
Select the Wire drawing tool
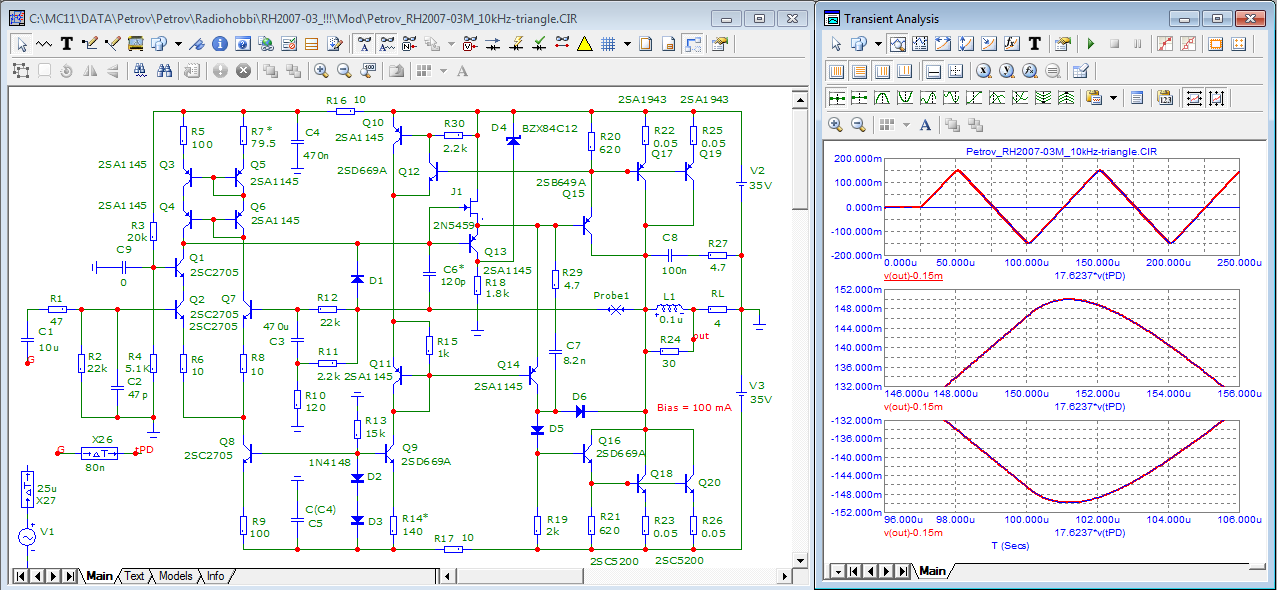[x=90, y=44]
